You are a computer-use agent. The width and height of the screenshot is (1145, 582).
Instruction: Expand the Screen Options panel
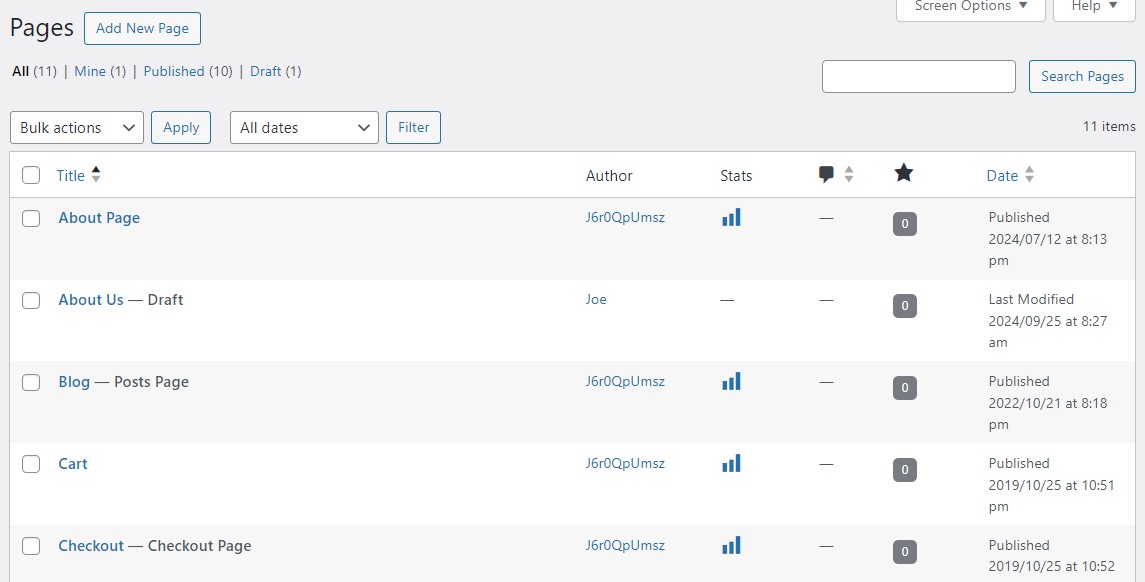pos(970,7)
